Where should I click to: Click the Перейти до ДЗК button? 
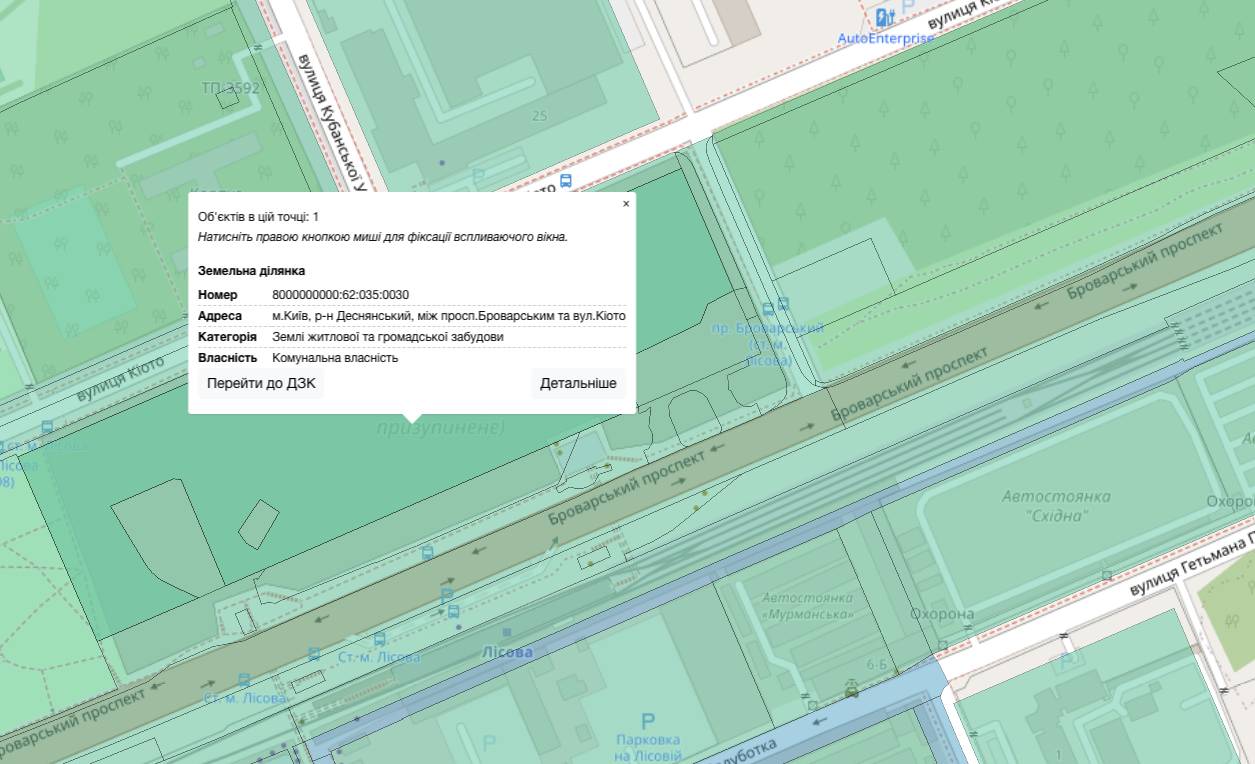(261, 383)
